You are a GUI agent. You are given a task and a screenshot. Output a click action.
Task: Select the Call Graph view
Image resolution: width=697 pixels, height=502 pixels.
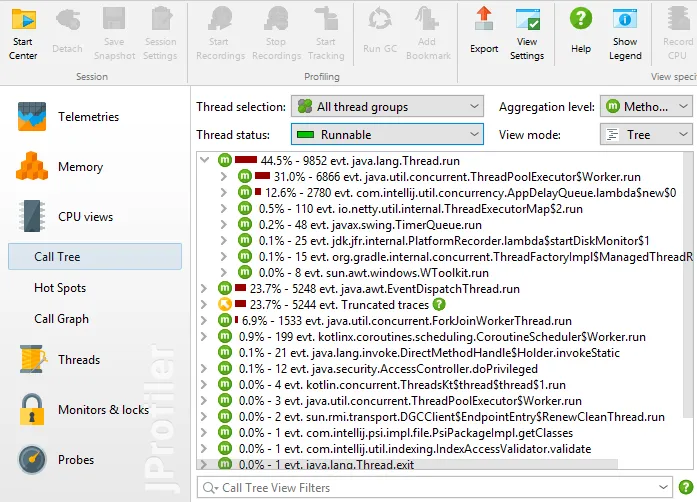coord(61,319)
